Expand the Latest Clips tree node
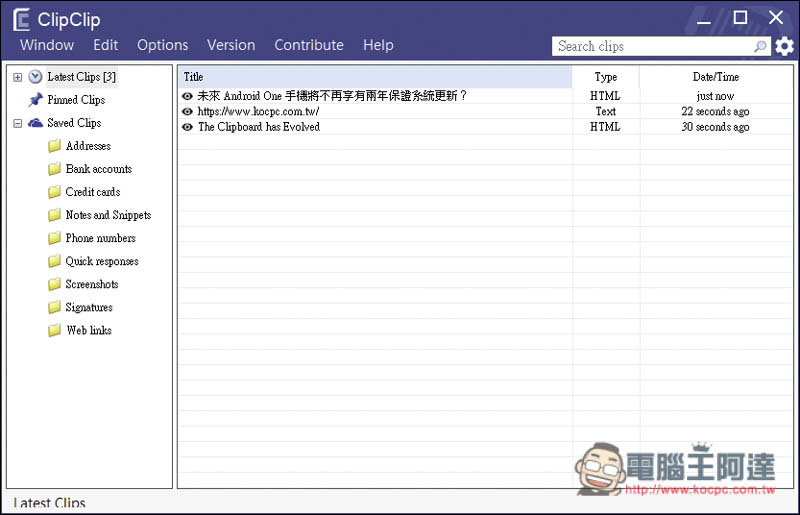 tap(18, 78)
